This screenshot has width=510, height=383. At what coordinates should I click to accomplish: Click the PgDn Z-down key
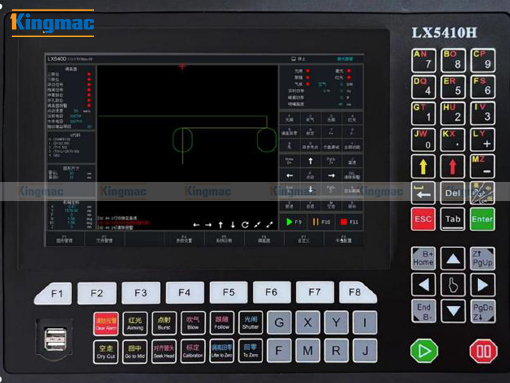(482, 312)
